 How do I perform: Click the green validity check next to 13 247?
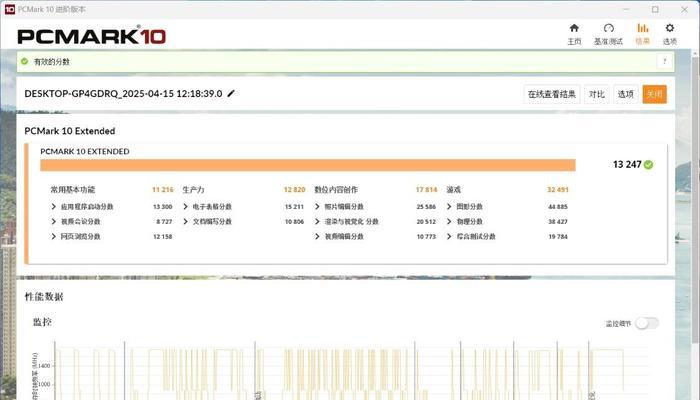tap(648, 165)
